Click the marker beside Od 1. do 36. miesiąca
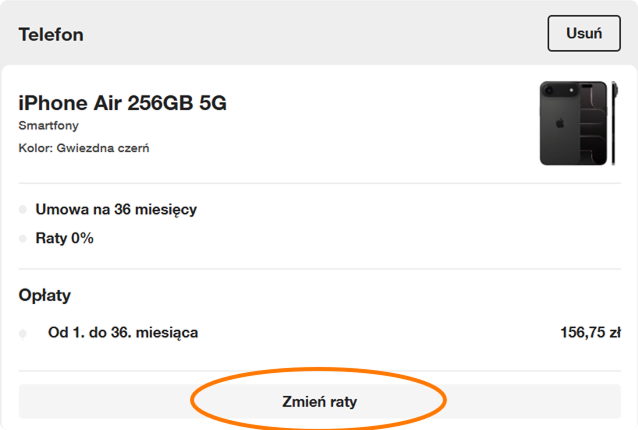Viewport: 638px width, 430px height. pos(23,333)
